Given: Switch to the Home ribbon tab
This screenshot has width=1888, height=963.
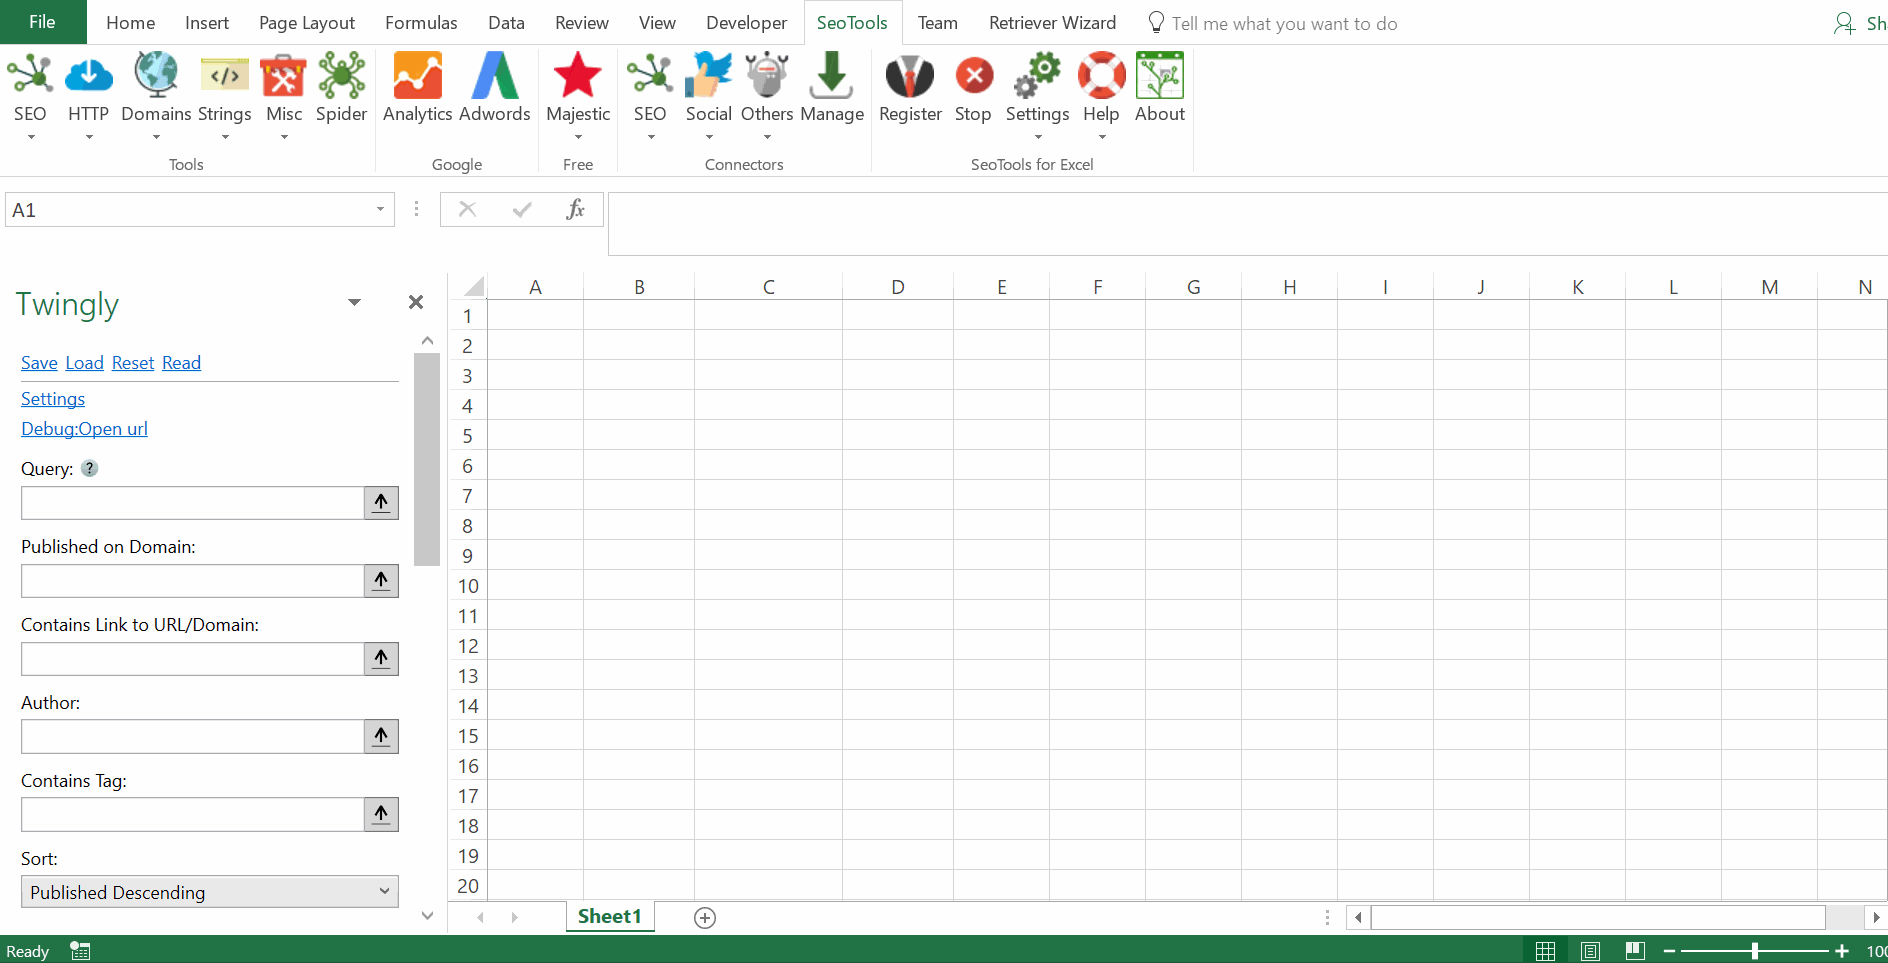Looking at the screenshot, I should tap(131, 23).
